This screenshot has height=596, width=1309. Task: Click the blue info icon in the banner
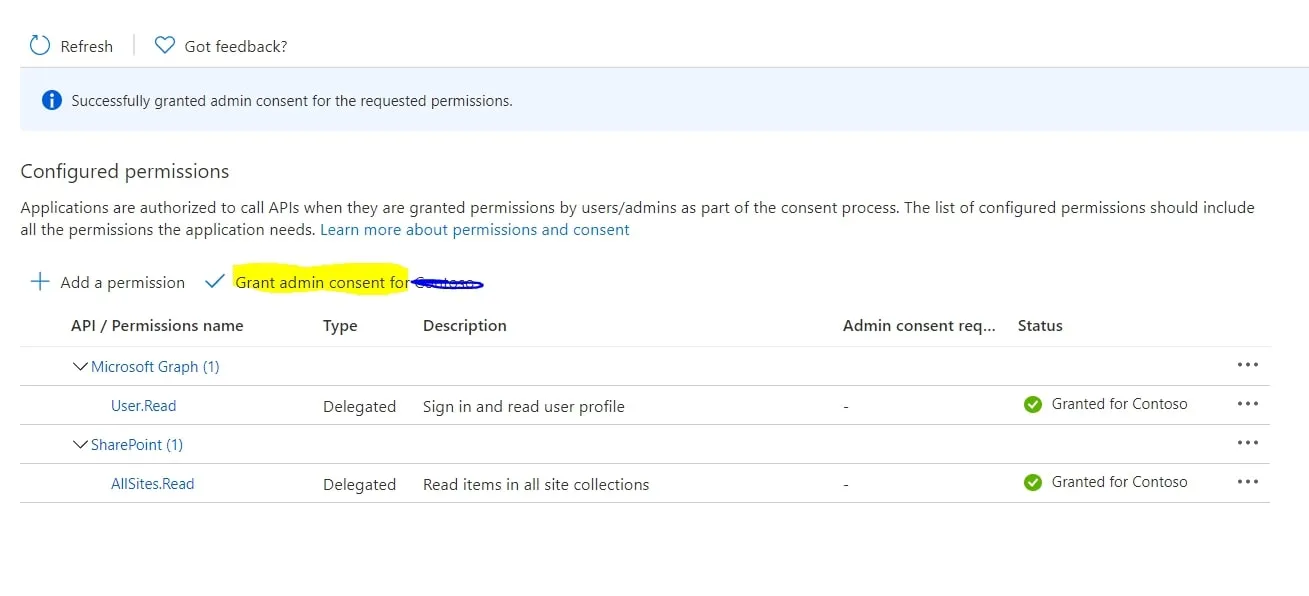[x=51, y=99]
